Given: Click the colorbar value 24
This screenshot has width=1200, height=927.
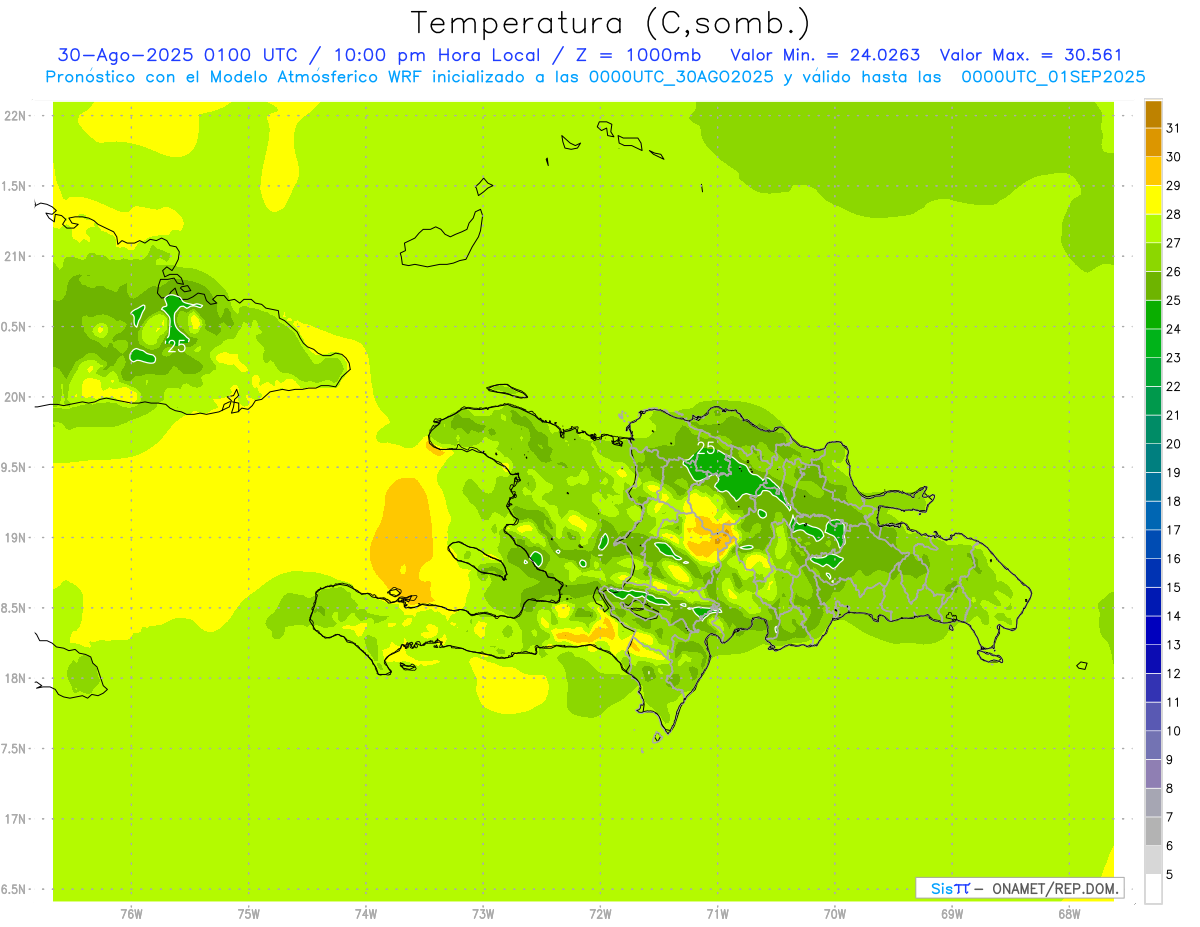Looking at the screenshot, I should pos(1174,329).
